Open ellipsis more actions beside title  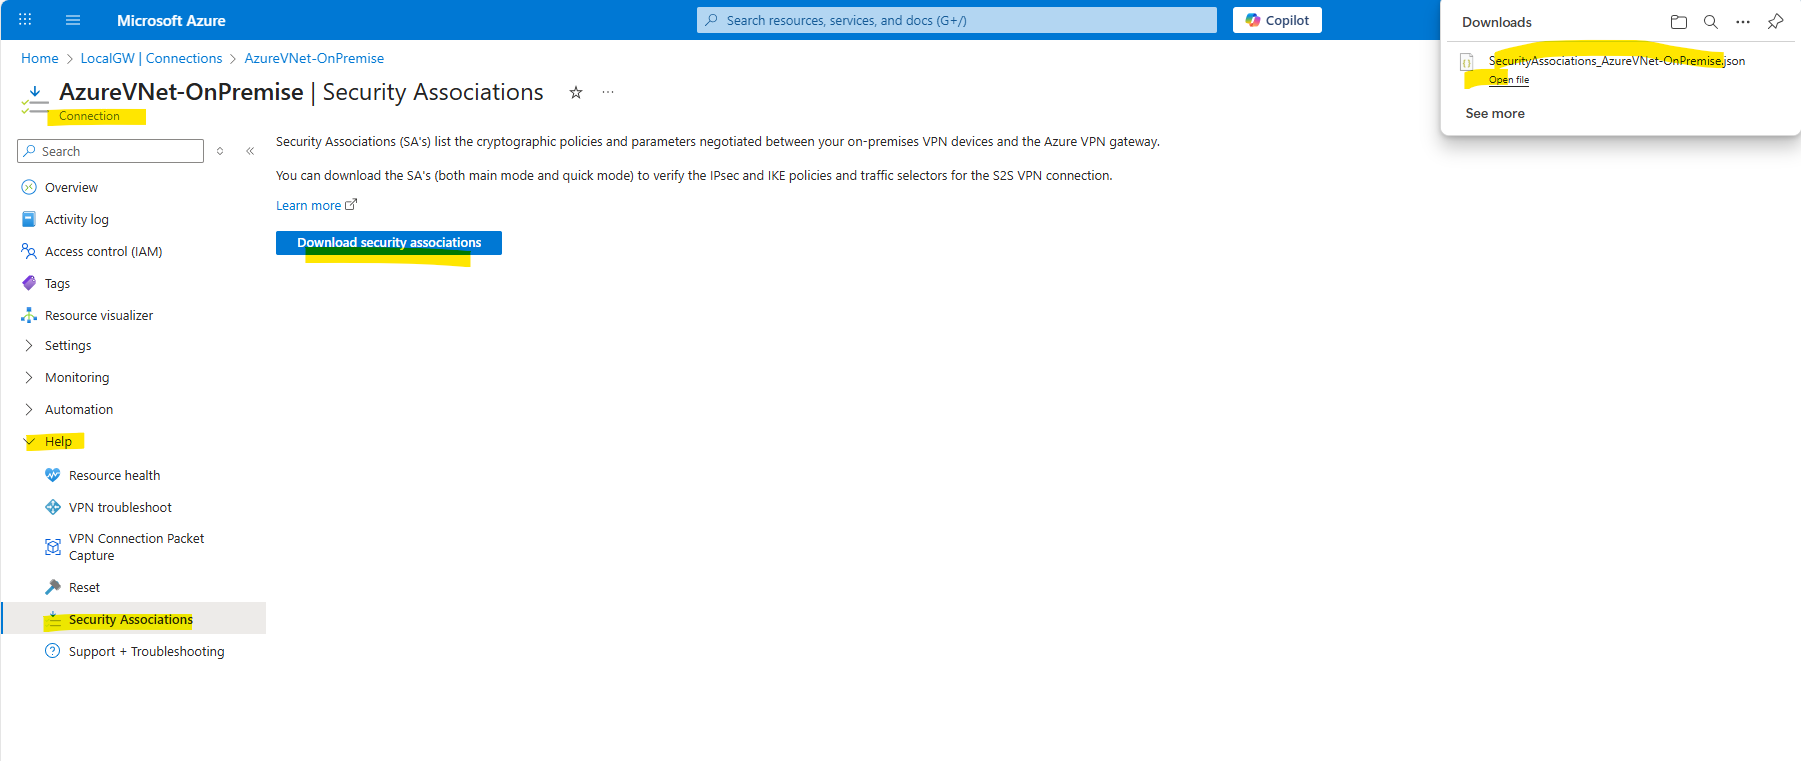[608, 92]
